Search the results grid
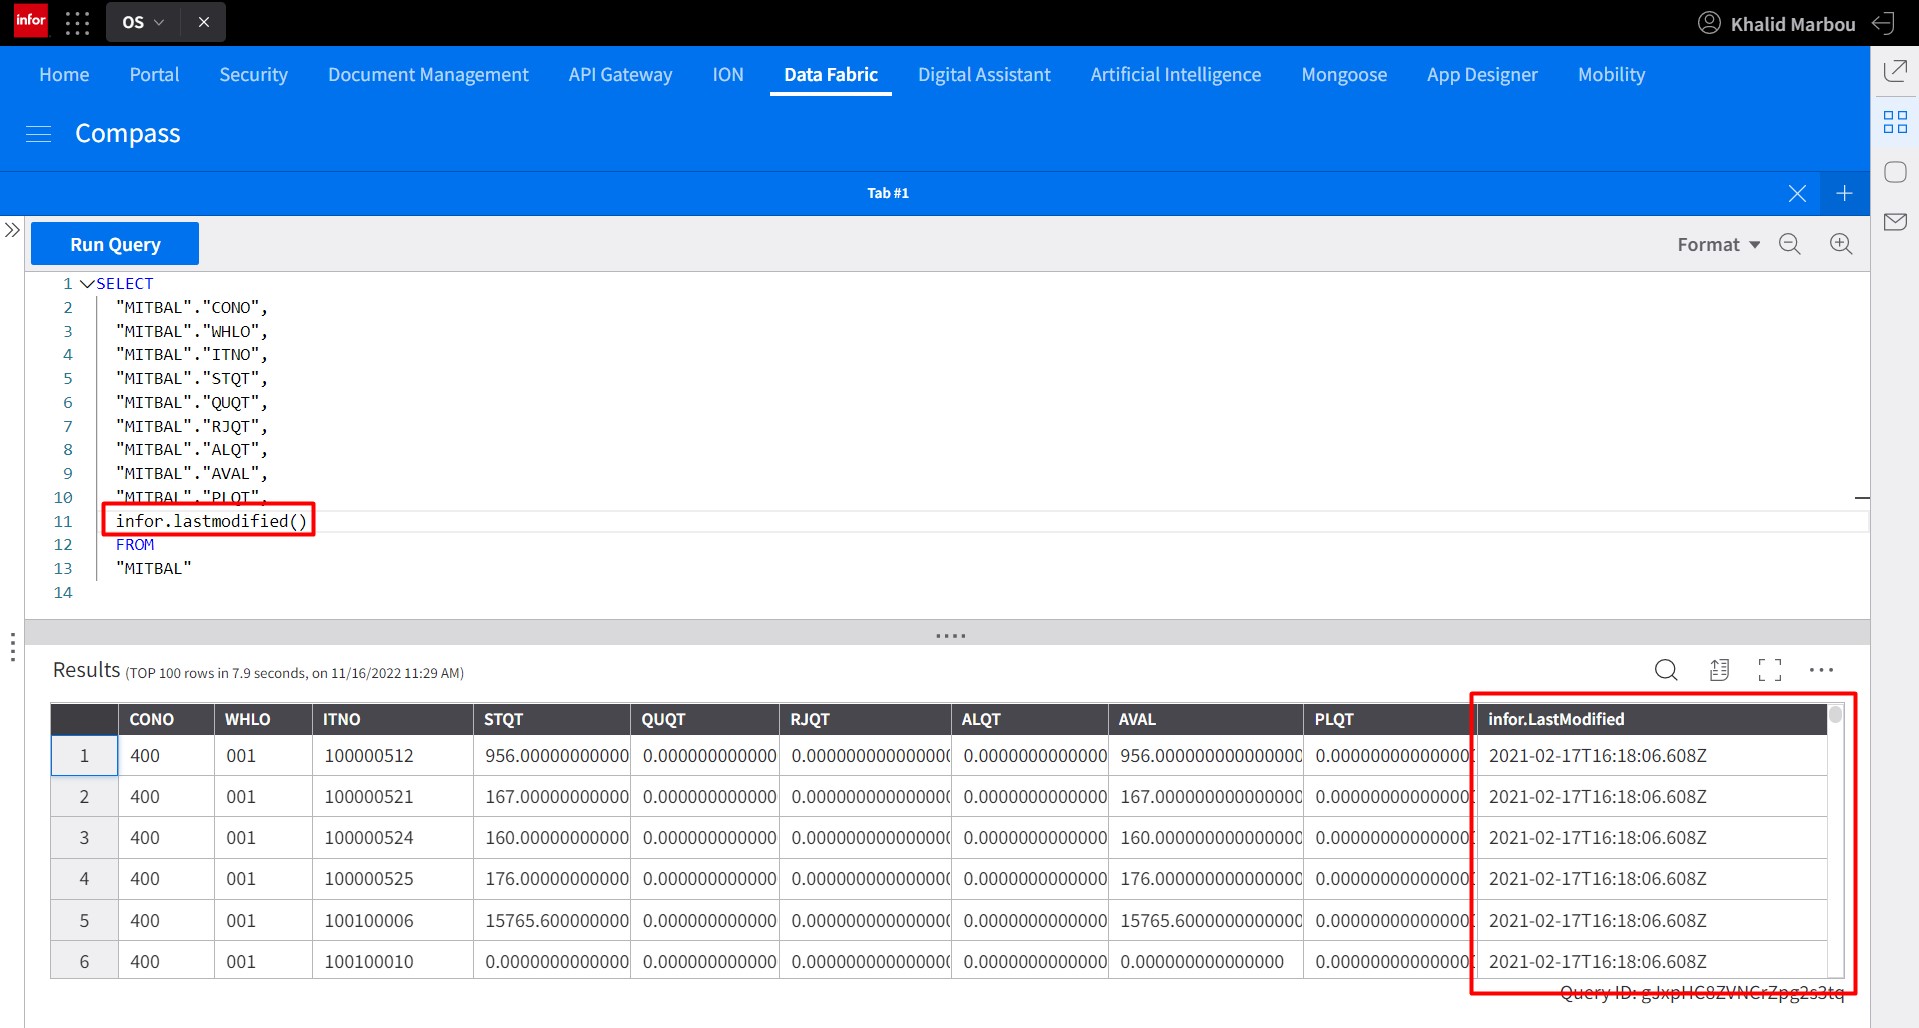Viewport: 1919px width, 1028px height. click(x=1666, y=670)
